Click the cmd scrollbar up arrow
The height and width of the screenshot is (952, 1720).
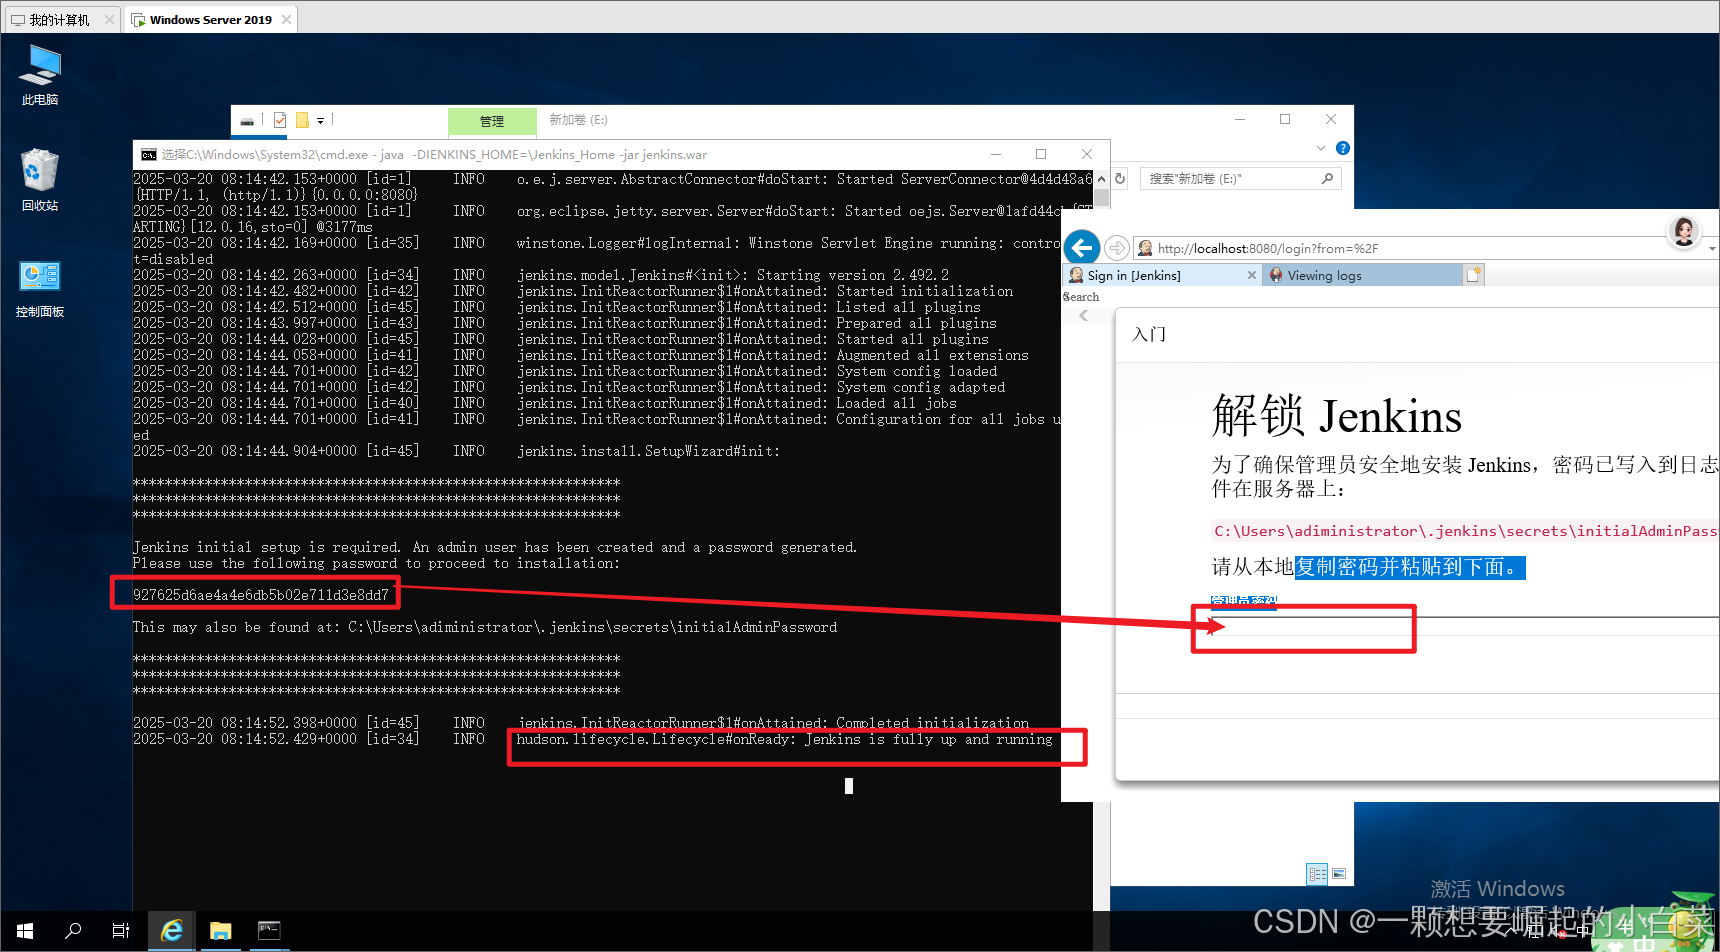pyautogui.click(x=1101, y=179)
